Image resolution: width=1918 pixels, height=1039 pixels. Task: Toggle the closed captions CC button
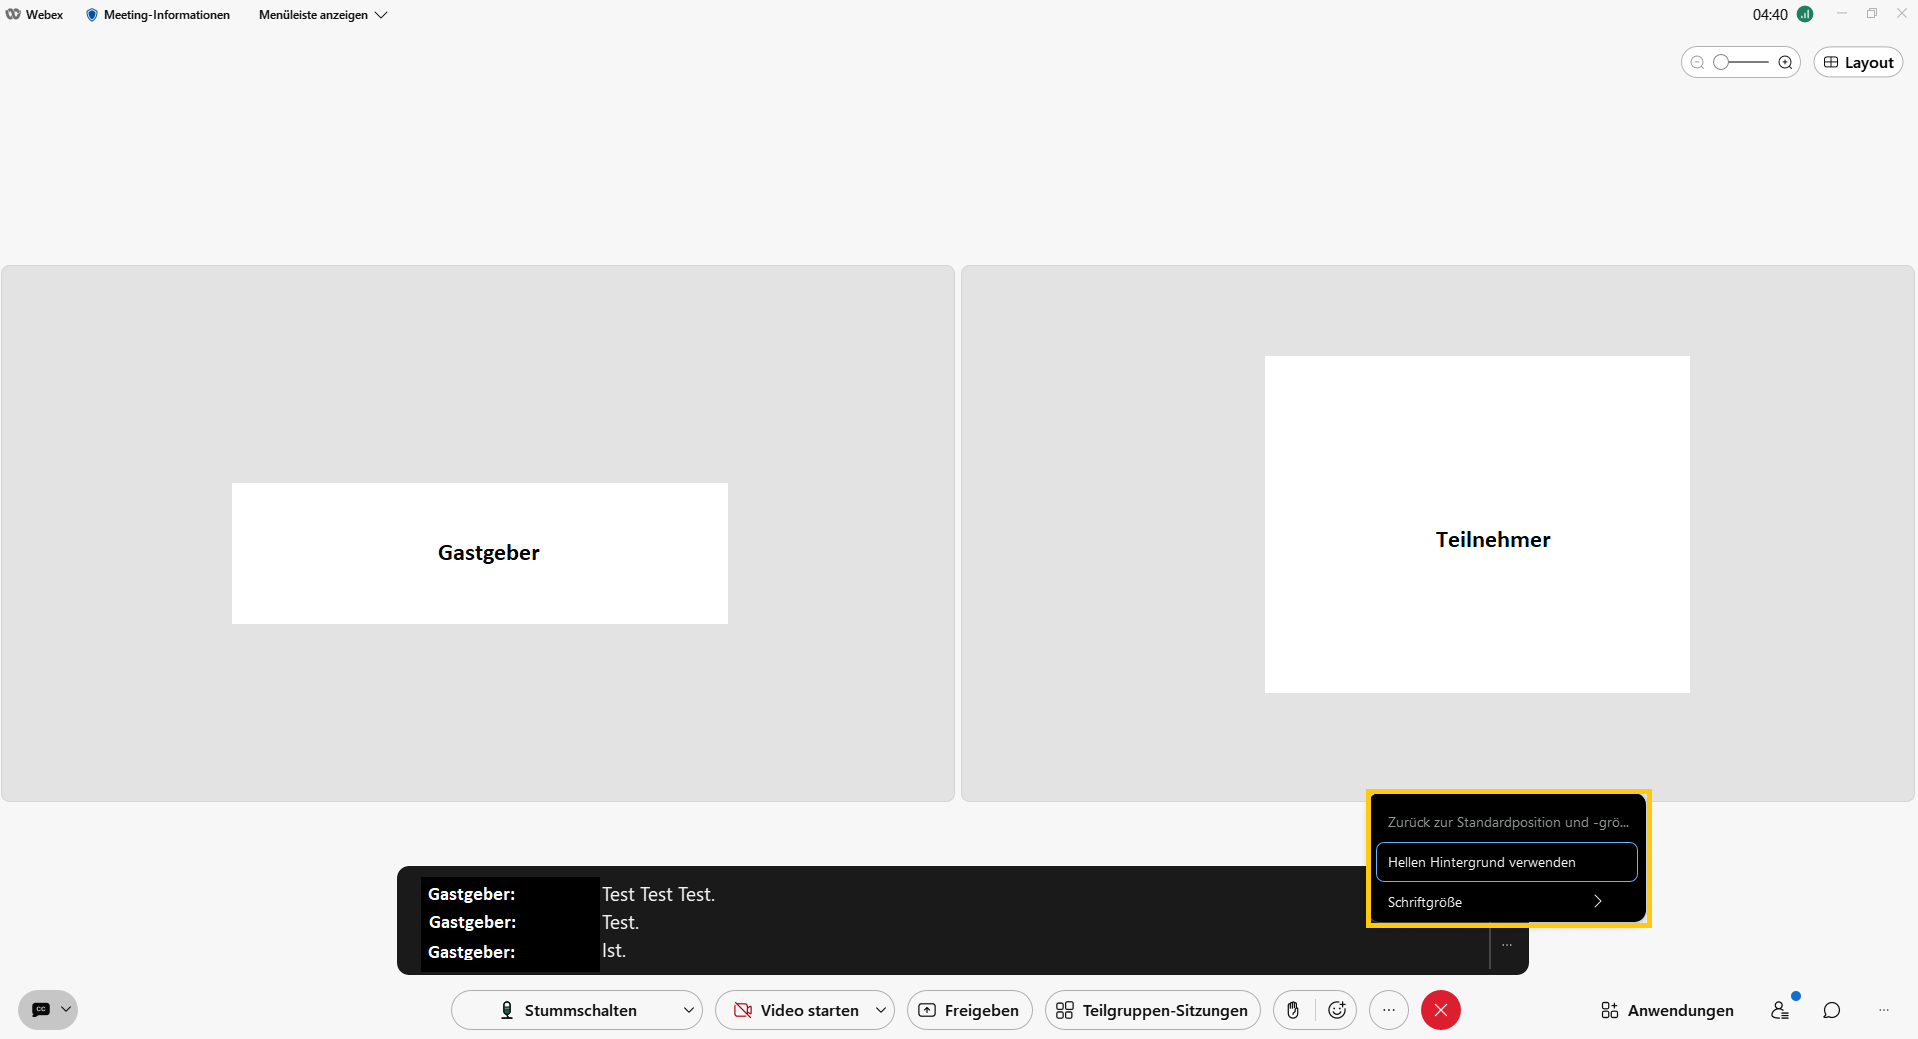(41, 1010)
